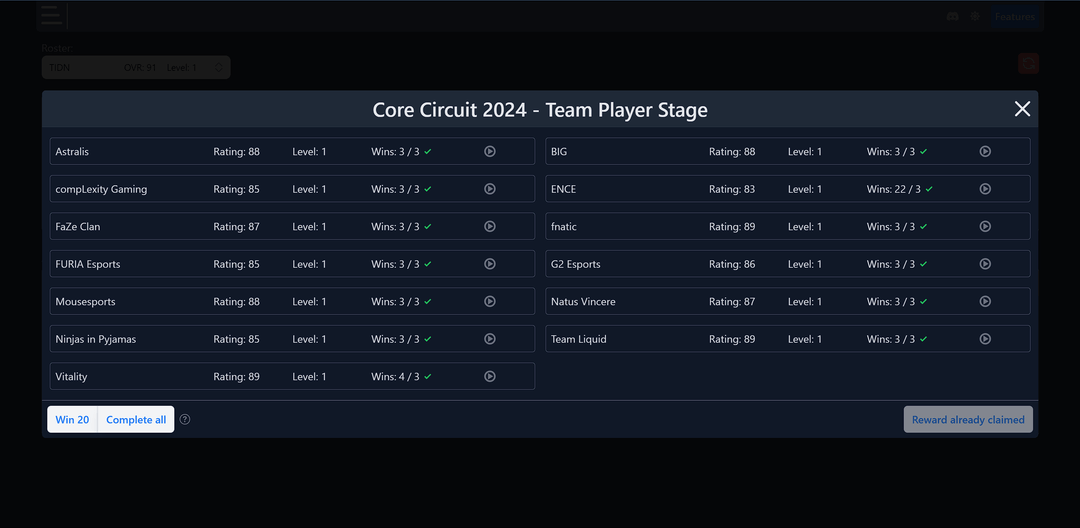The width and height of the screenshot is (1080, 528).
Task: Close the Core Circuit 2024 dialog
Action: coord(1022,109)
